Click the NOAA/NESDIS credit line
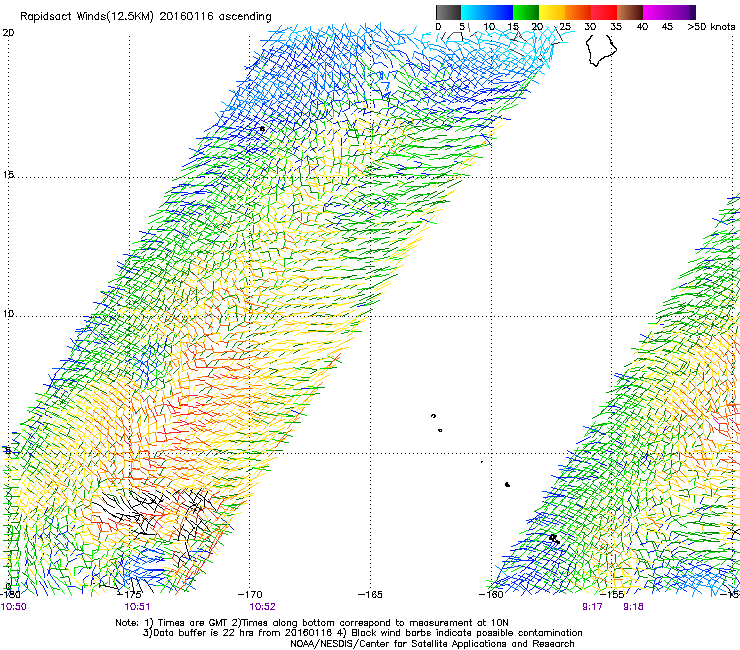This screenshot has height=650, width=740. [432, 644]
